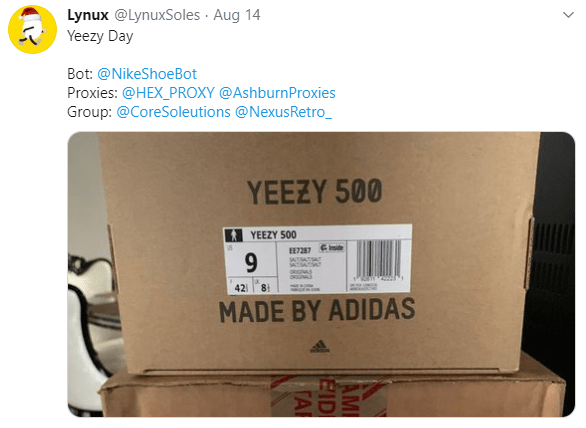Click the pedestrian icon on label
The image size is (586, 428).
click(x=234, y=235)
